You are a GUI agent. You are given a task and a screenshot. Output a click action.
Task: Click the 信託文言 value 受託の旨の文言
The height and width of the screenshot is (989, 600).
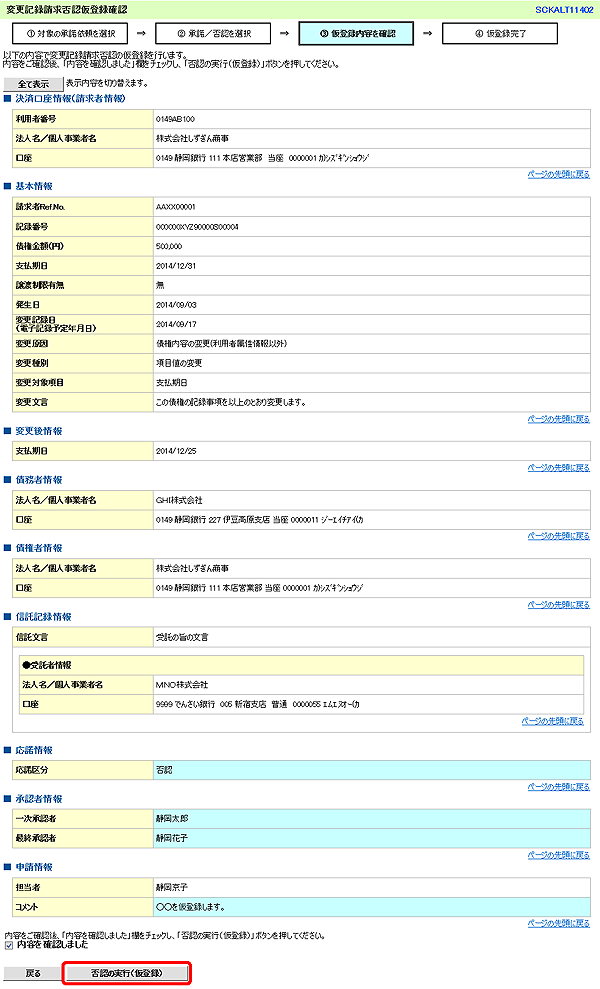[182, 638]
